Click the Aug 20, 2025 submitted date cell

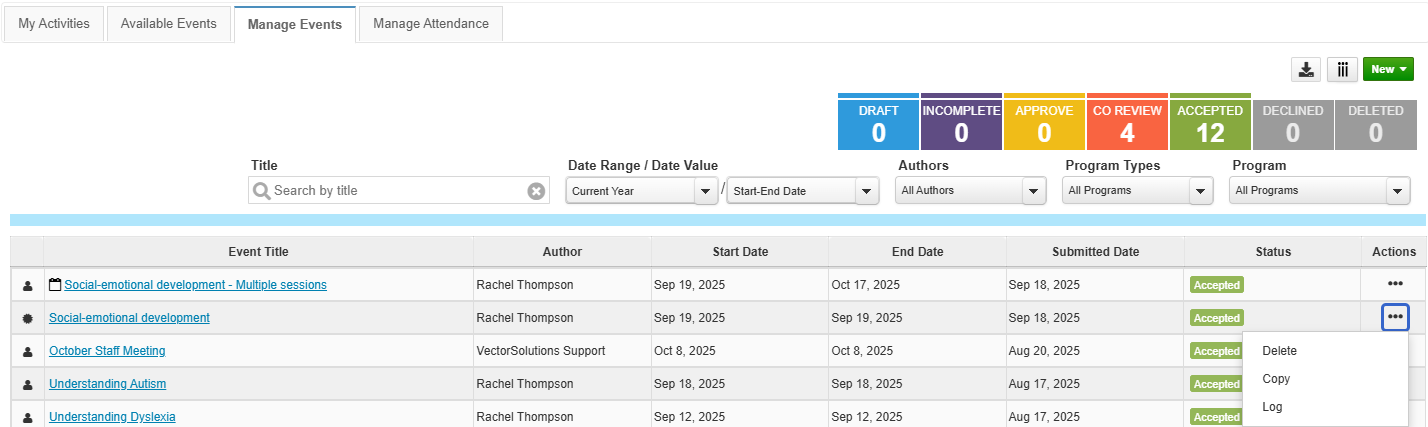[1095, 351]
